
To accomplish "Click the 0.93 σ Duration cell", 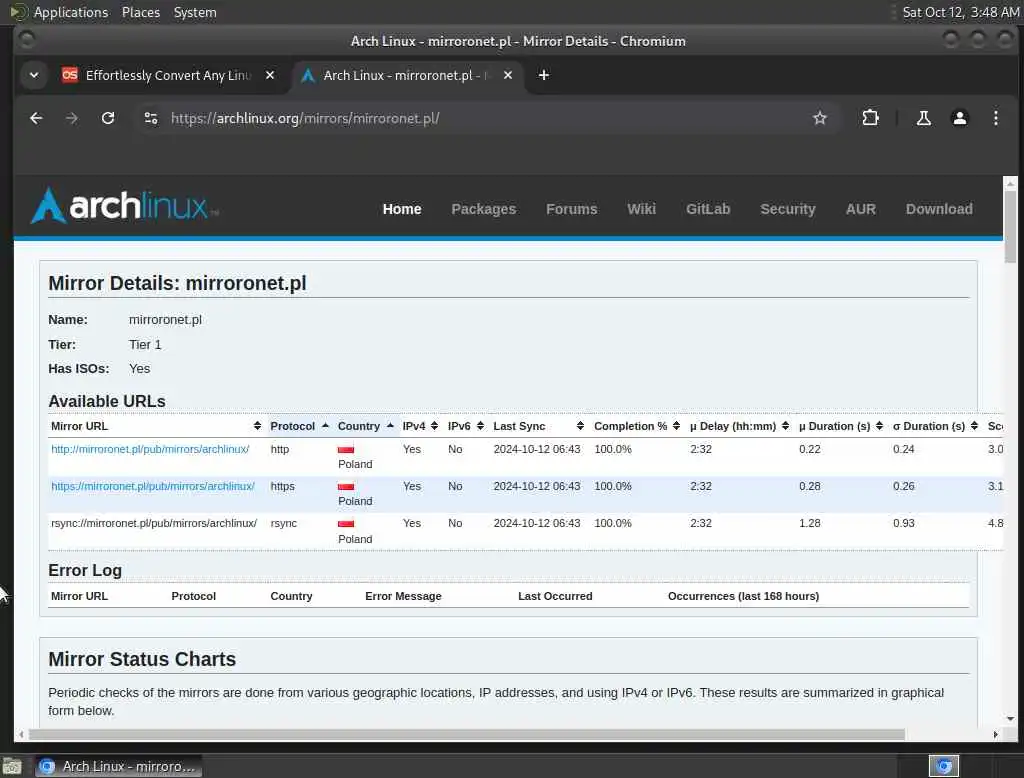I will point(904,524).
